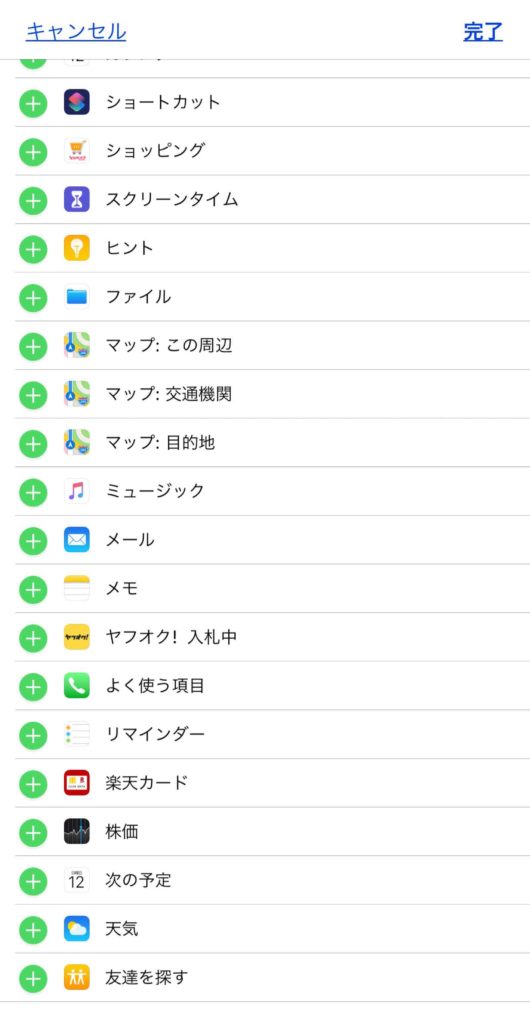Screen dimensions: 530x1024
Task: Add マップ: この周辺 widget with plus button
Action: (x=33, y=346)
